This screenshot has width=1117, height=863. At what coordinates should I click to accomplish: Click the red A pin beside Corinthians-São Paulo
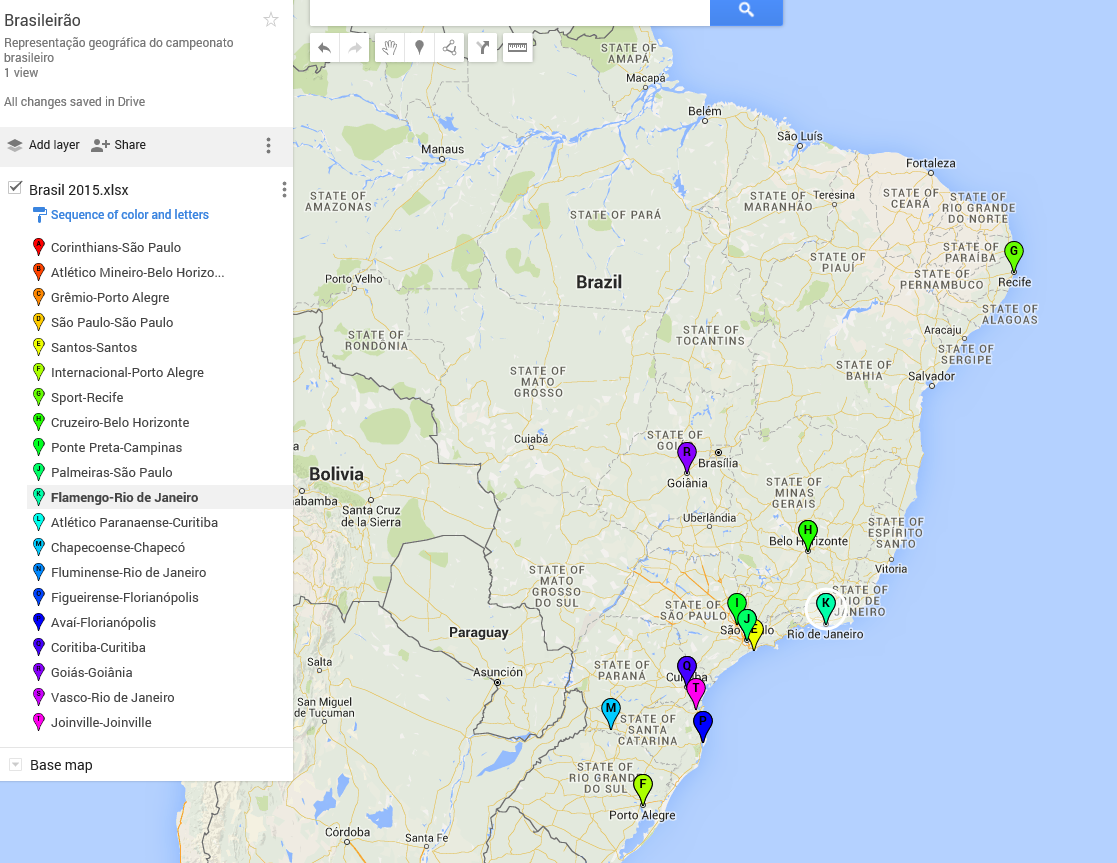click(x=39, y=247)
